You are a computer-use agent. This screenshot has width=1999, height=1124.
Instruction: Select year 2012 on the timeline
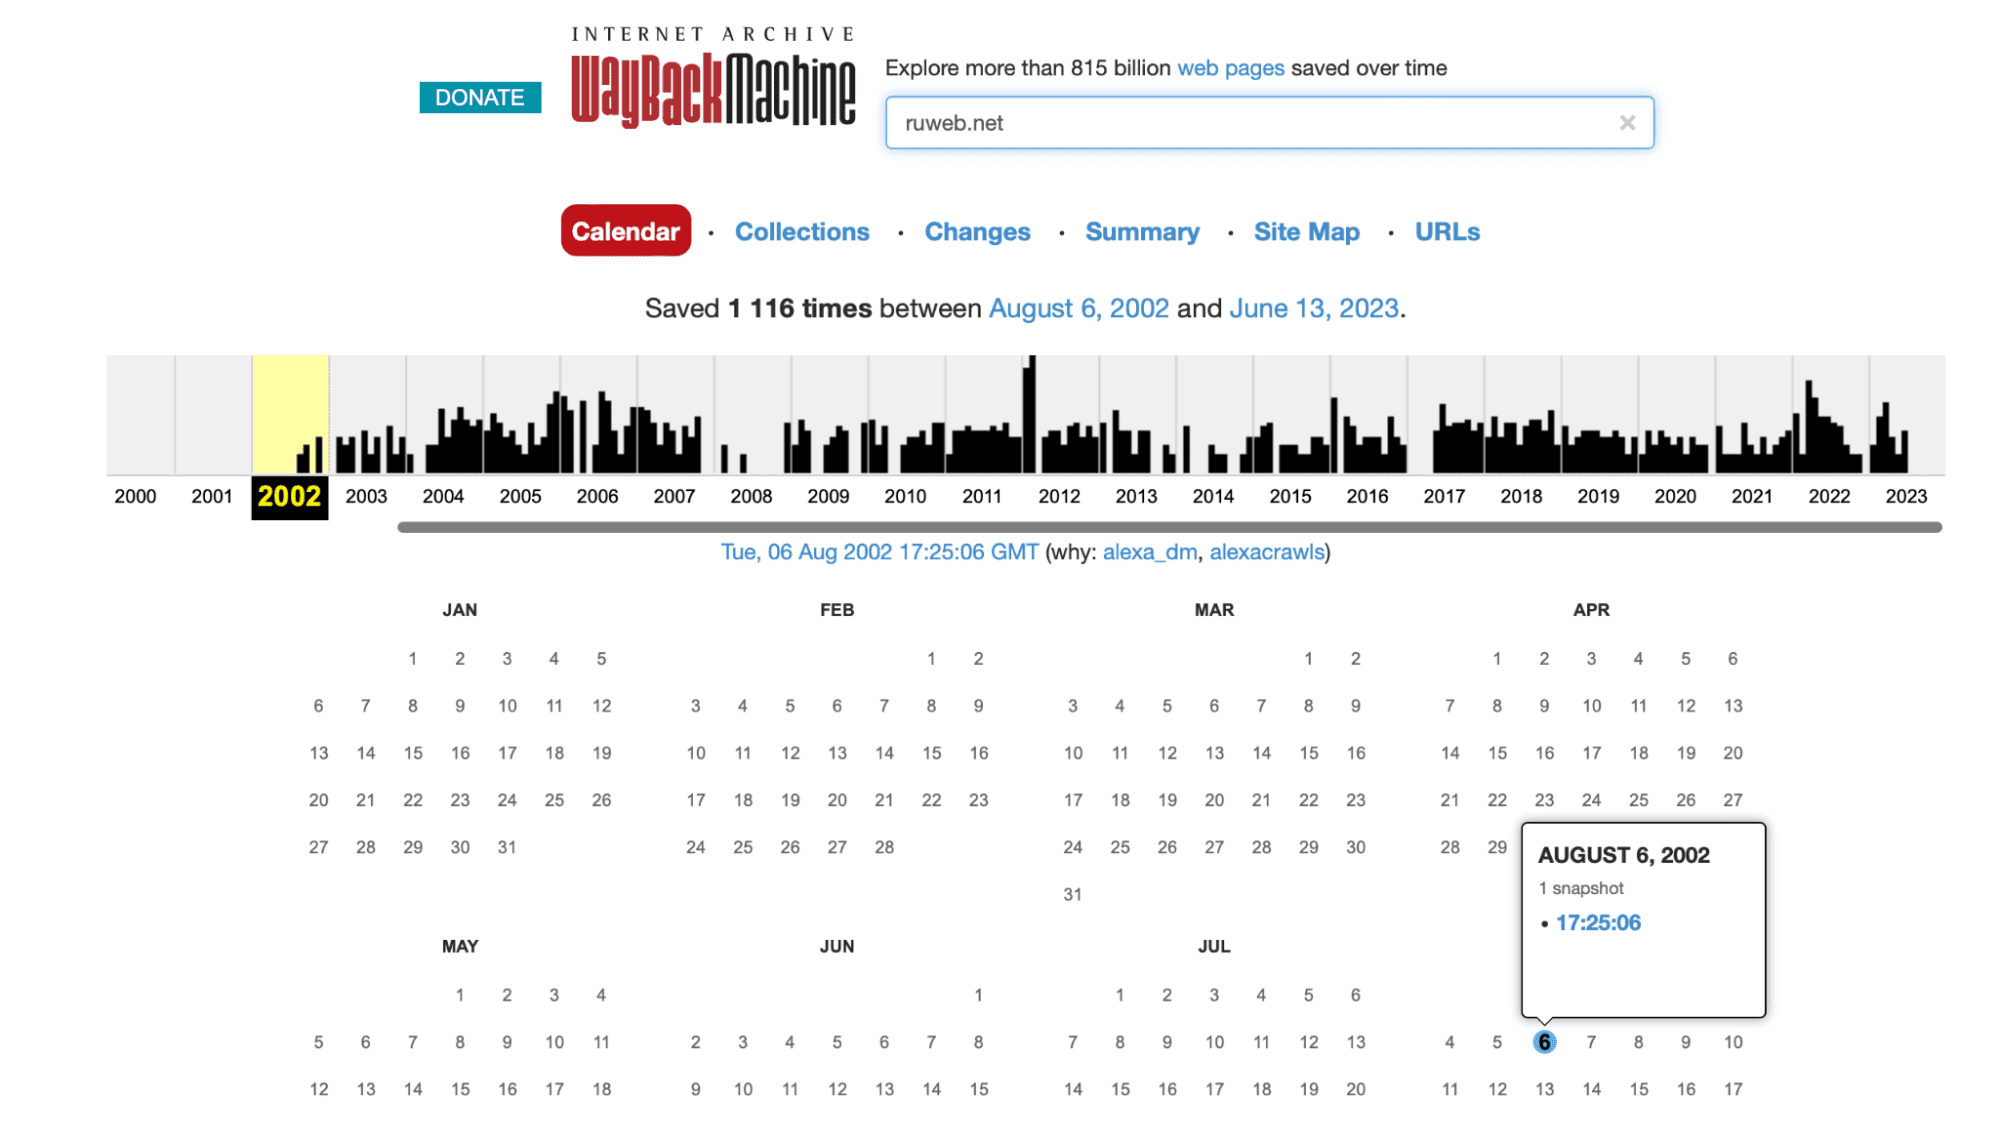[1059, 496]
